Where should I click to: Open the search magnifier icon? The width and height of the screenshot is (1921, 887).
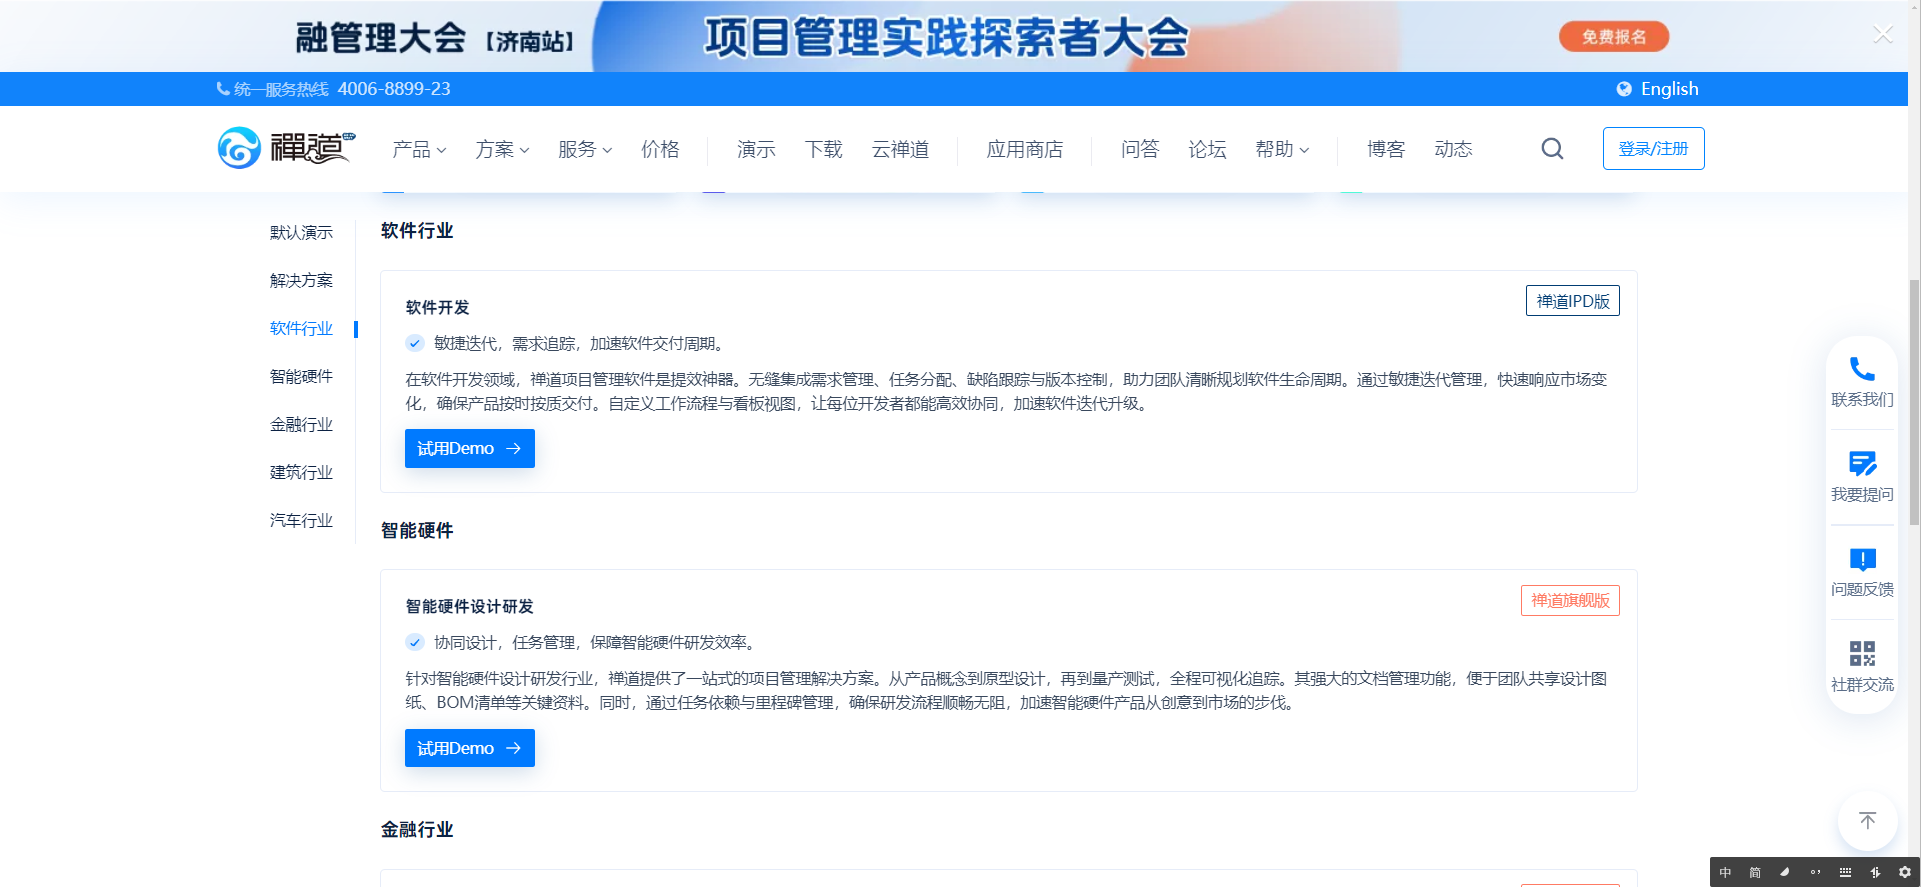click(1552, 149)
